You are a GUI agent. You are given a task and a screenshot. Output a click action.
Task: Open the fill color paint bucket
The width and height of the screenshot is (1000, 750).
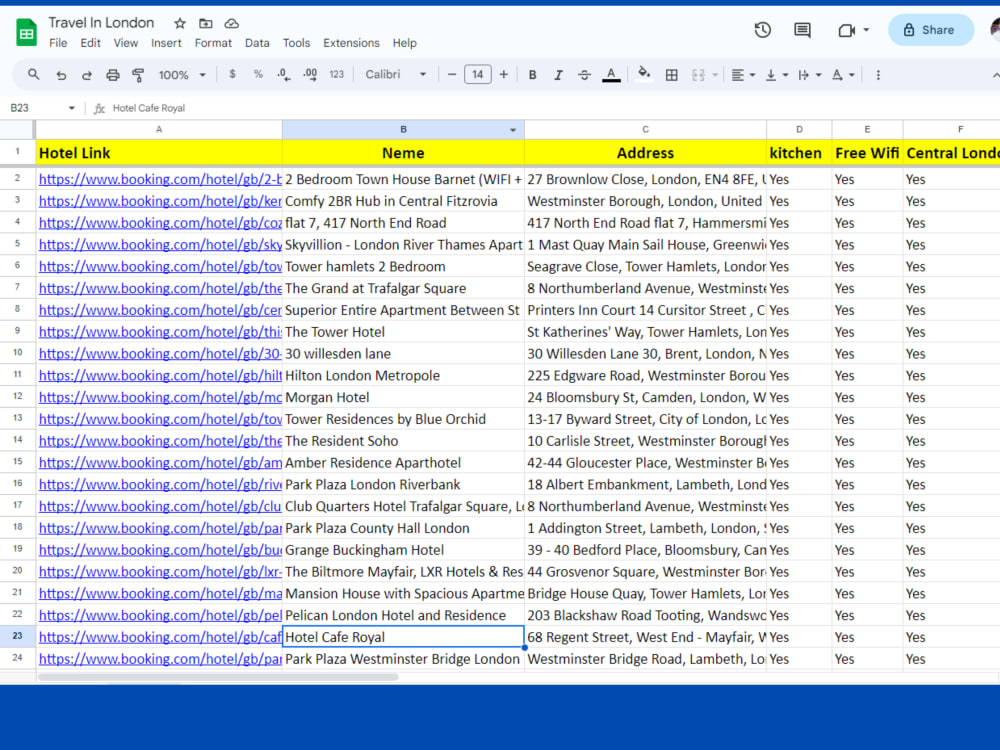pyautogui.click(x=644, y=74)
